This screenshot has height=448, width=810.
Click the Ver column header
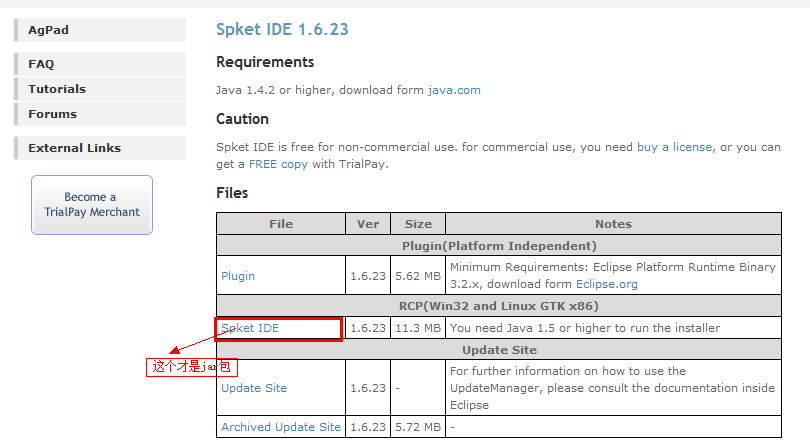point(367,224)
